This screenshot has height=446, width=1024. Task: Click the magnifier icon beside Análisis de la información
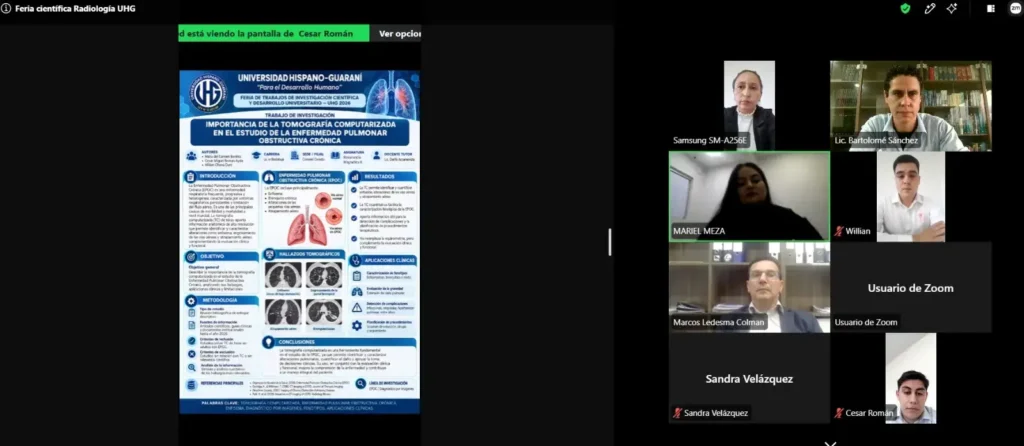[x=191, y=368]
